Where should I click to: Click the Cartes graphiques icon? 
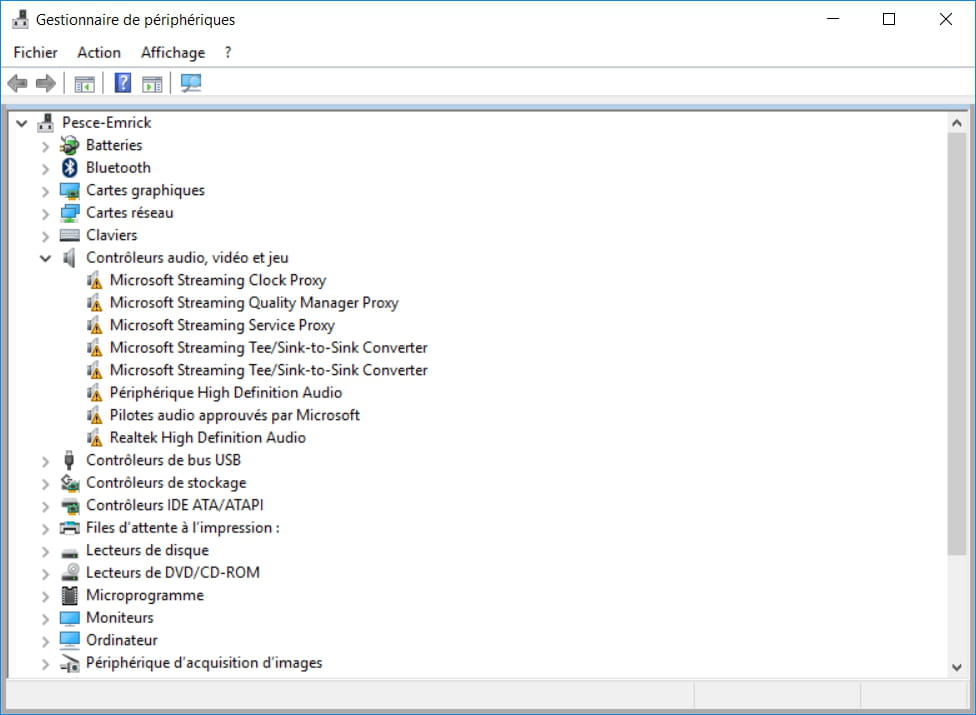tap(69, 190)
